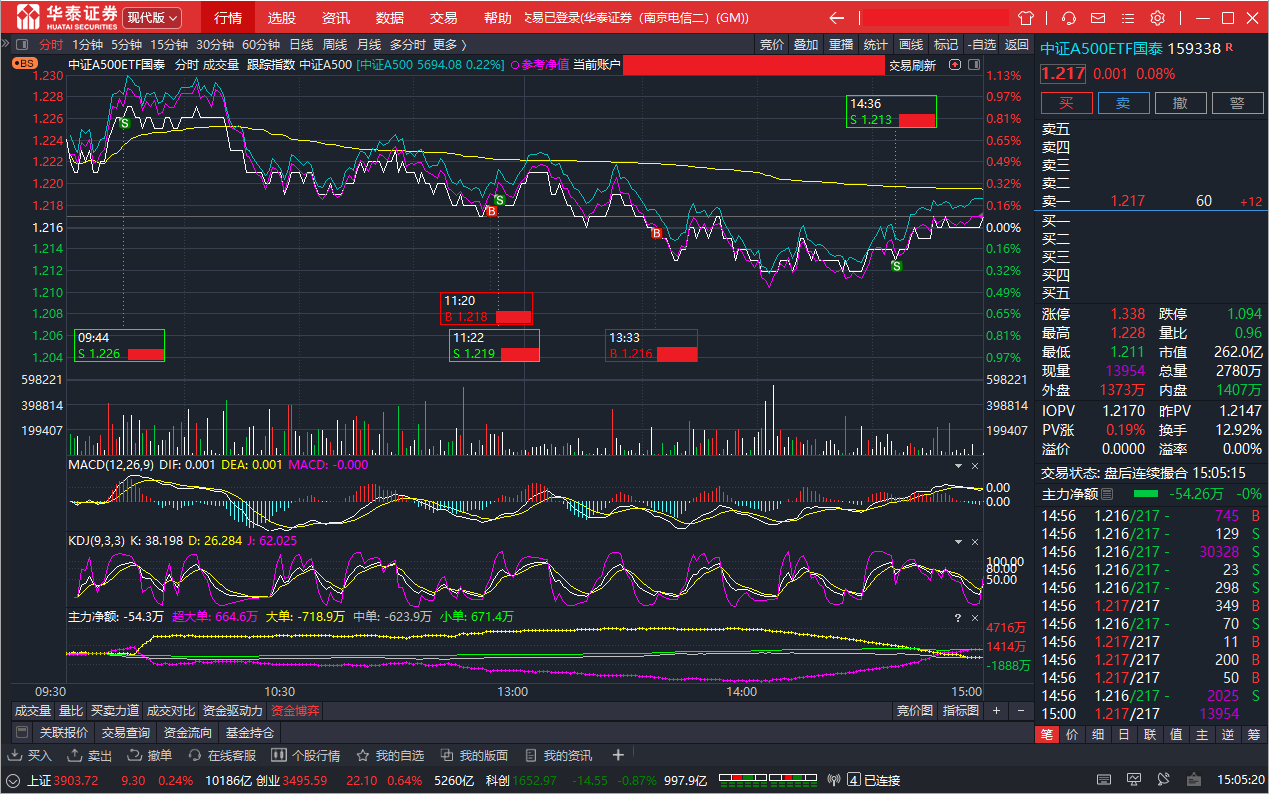Open the skin theme shirt icon
The width and height of the screenshot is (1269, 794).
[x=1026, y=18]
